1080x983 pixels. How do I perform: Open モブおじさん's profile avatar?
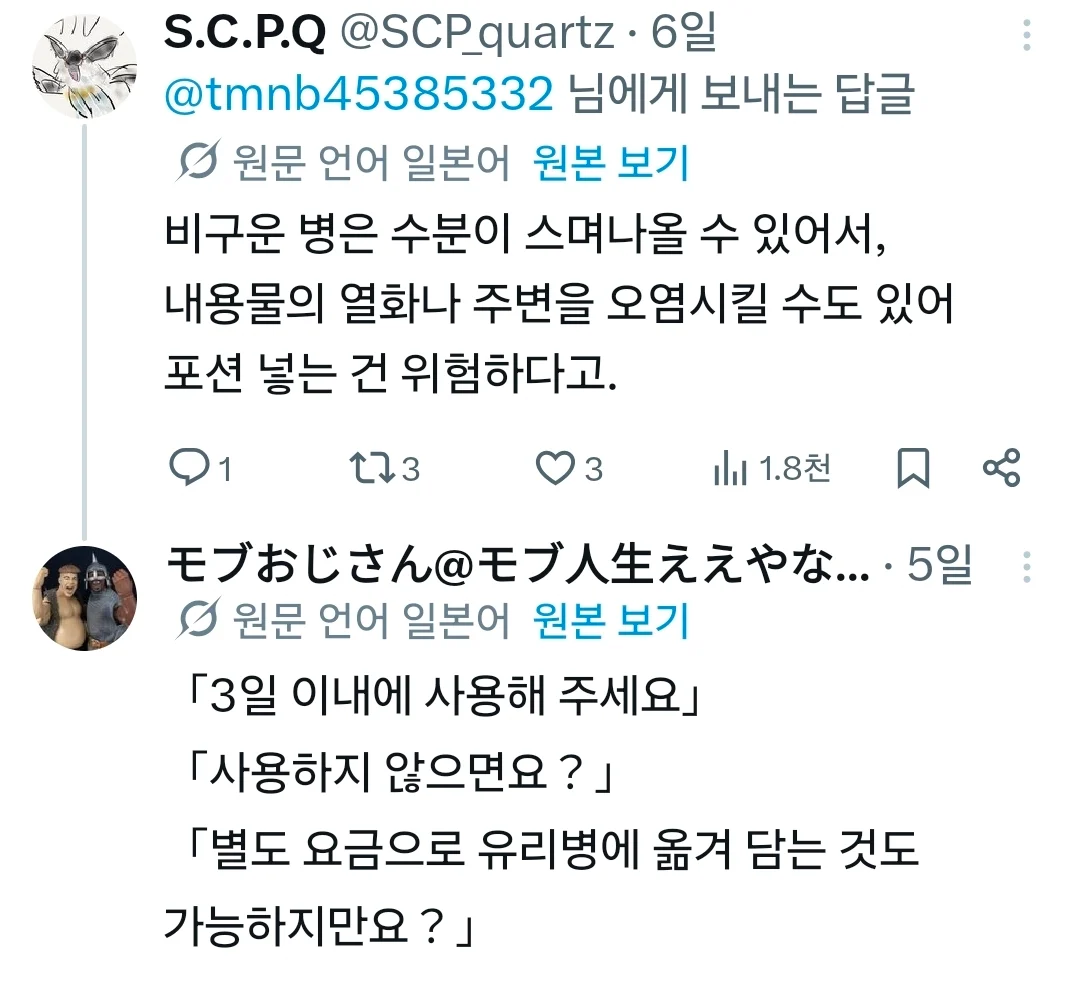pos(85,595)
